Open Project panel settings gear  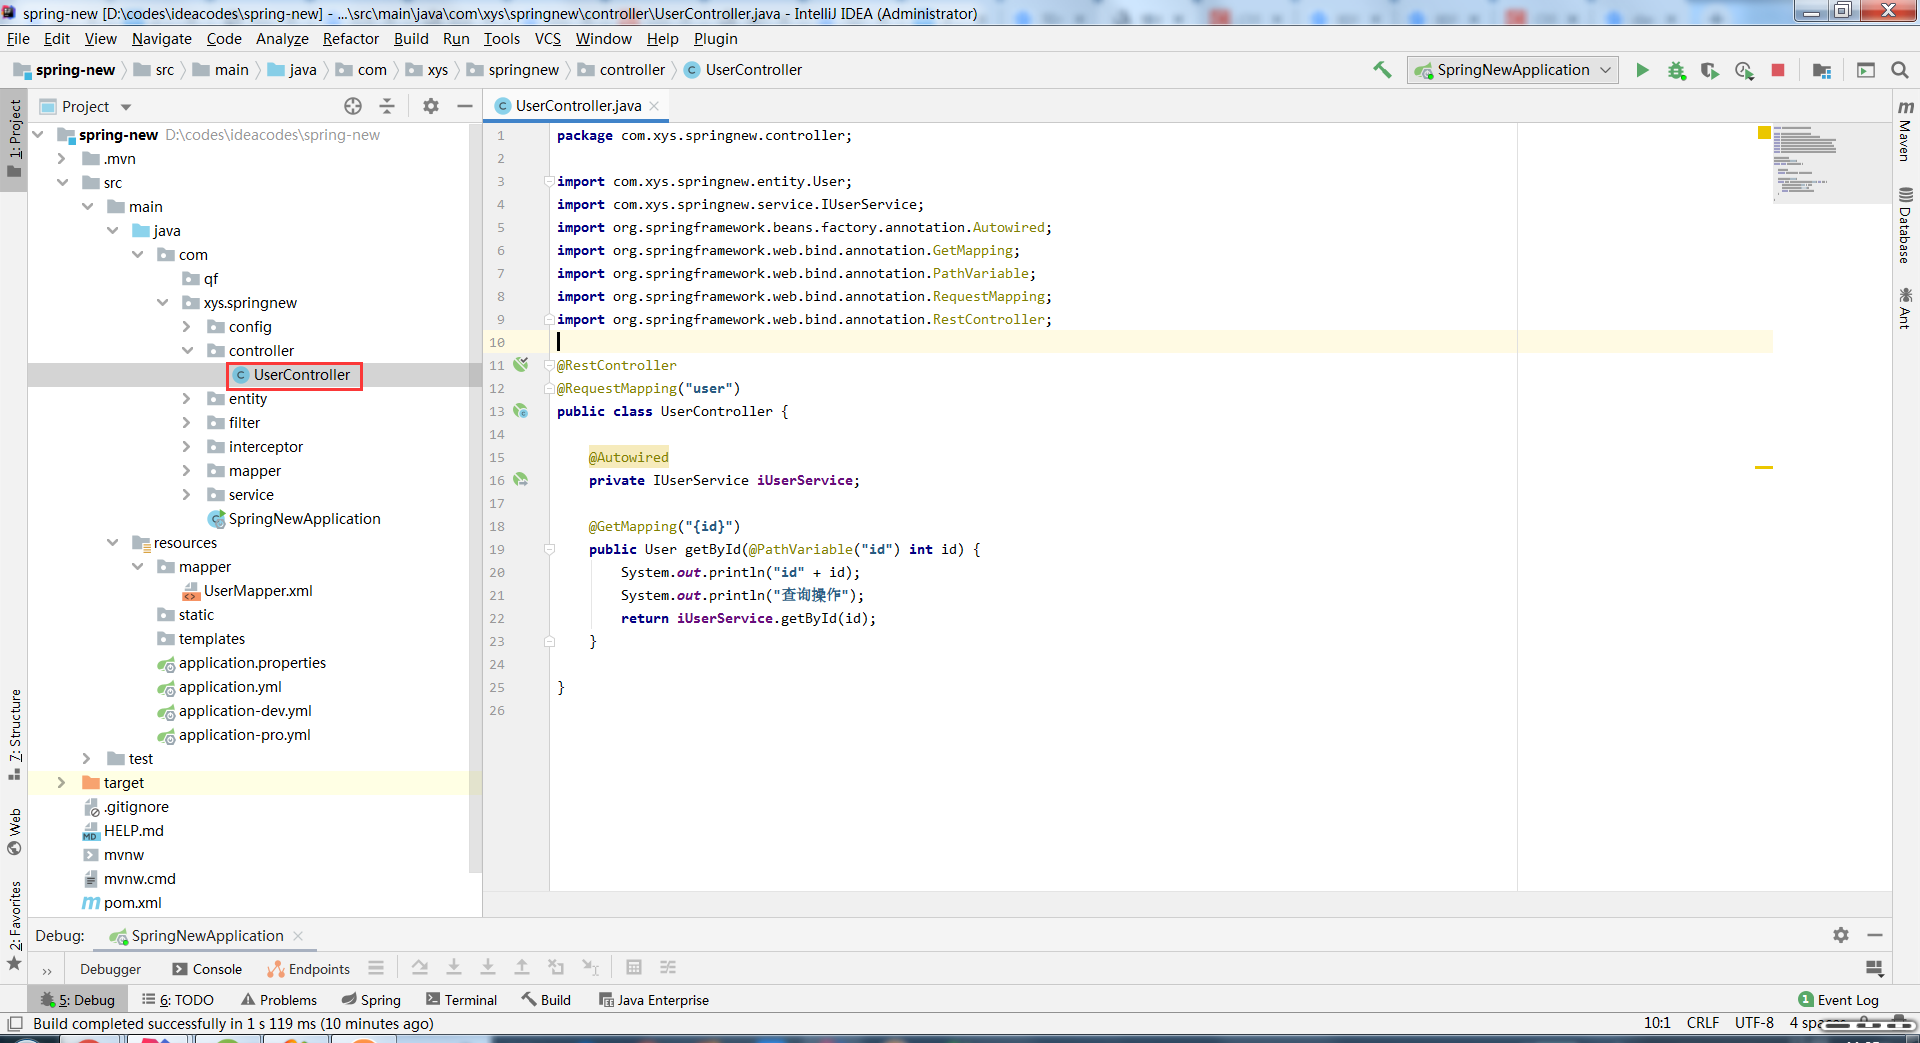tap(431, 106)
